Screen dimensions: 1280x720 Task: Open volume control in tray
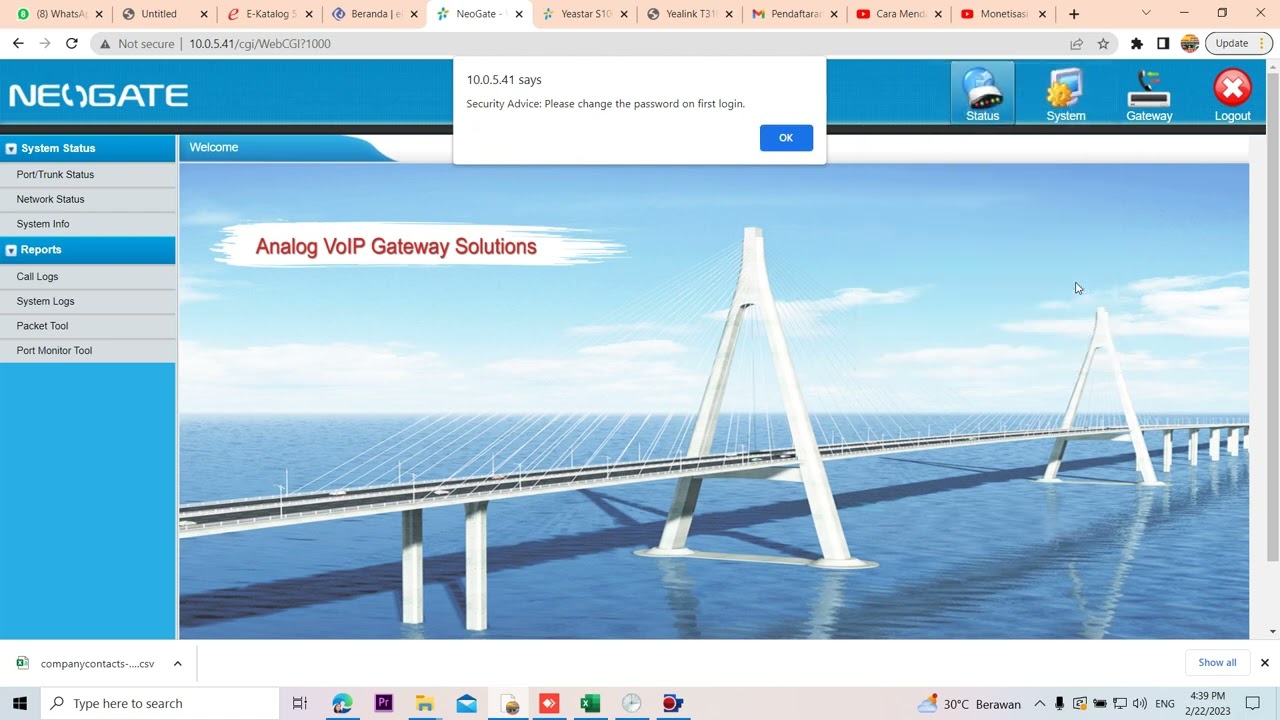point(1140,703)
